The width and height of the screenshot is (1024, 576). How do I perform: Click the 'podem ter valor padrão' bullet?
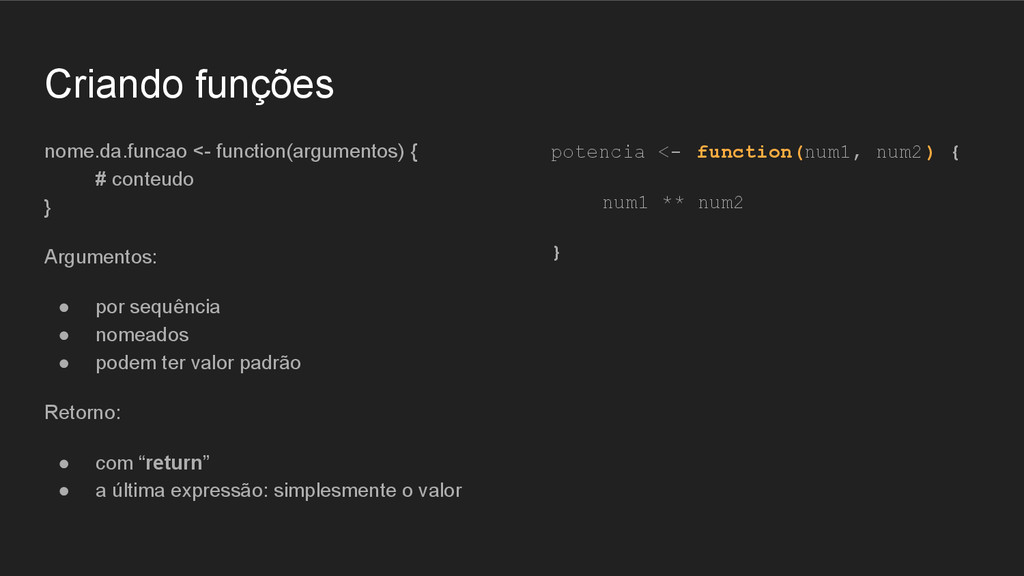pyautogui.click(x=199, y=363)
